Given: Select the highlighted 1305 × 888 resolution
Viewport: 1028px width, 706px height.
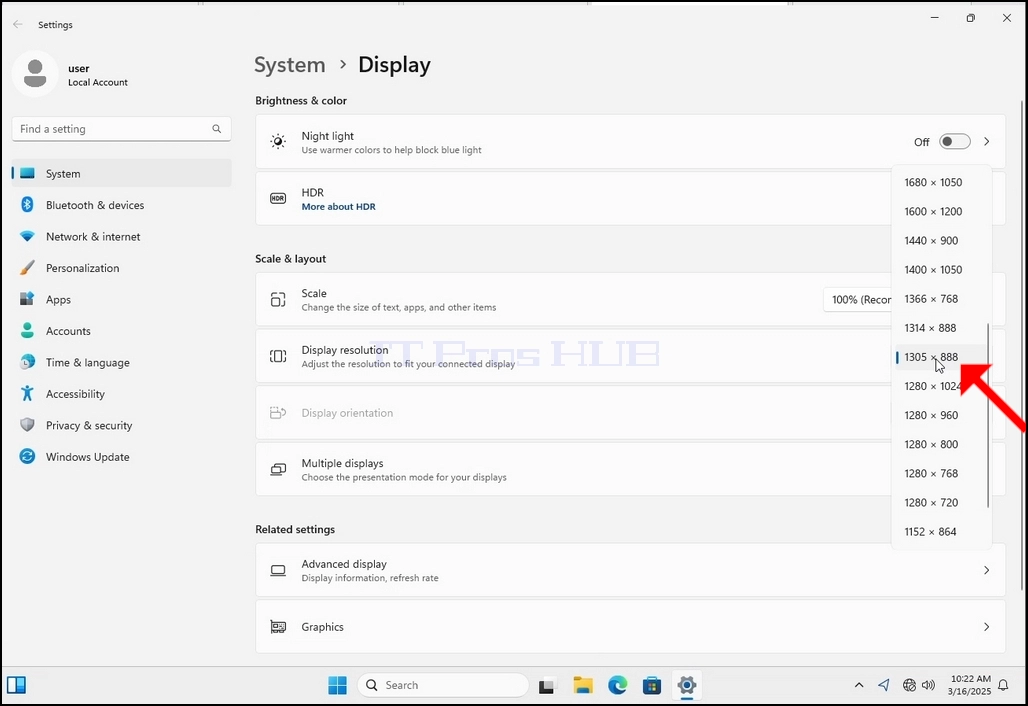Looking at the screenshot, I should pos(941,357).
